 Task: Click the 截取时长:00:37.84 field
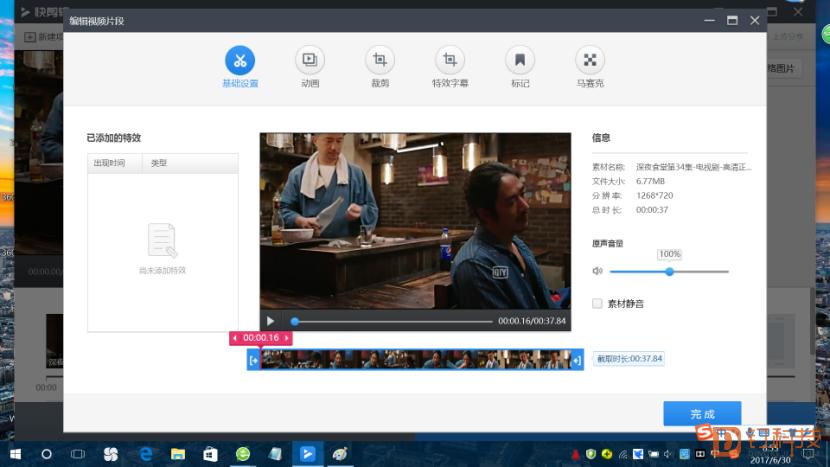629,358
